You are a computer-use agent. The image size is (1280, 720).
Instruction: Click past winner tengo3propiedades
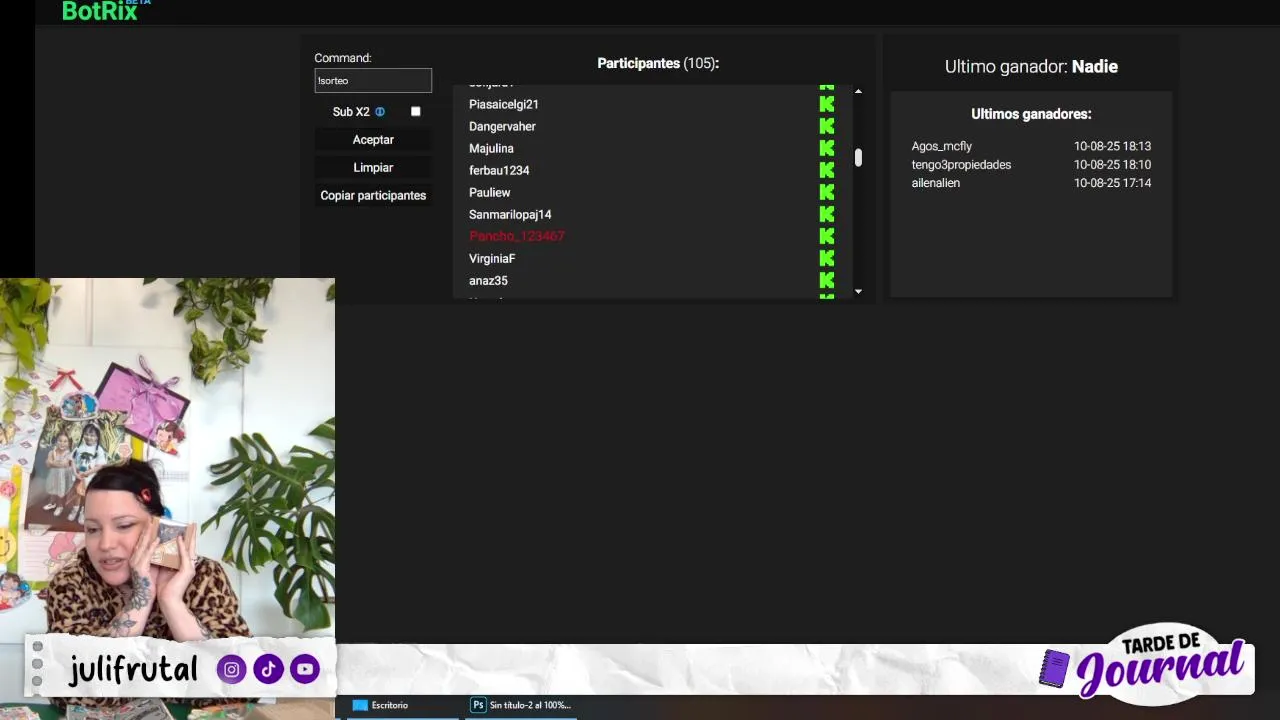point(961,164)
